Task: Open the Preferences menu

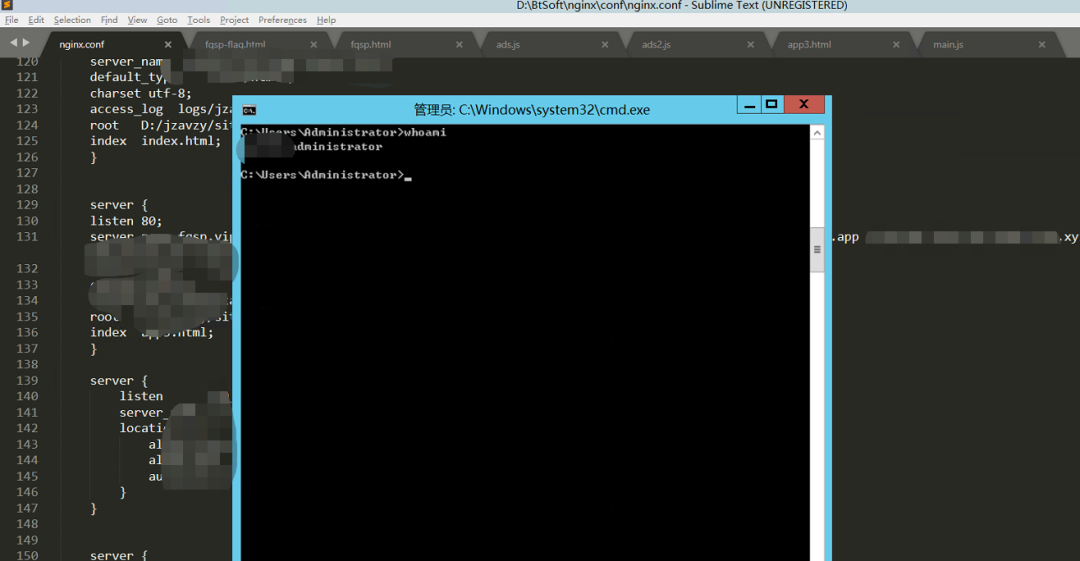Action: (x=282, y=20)
